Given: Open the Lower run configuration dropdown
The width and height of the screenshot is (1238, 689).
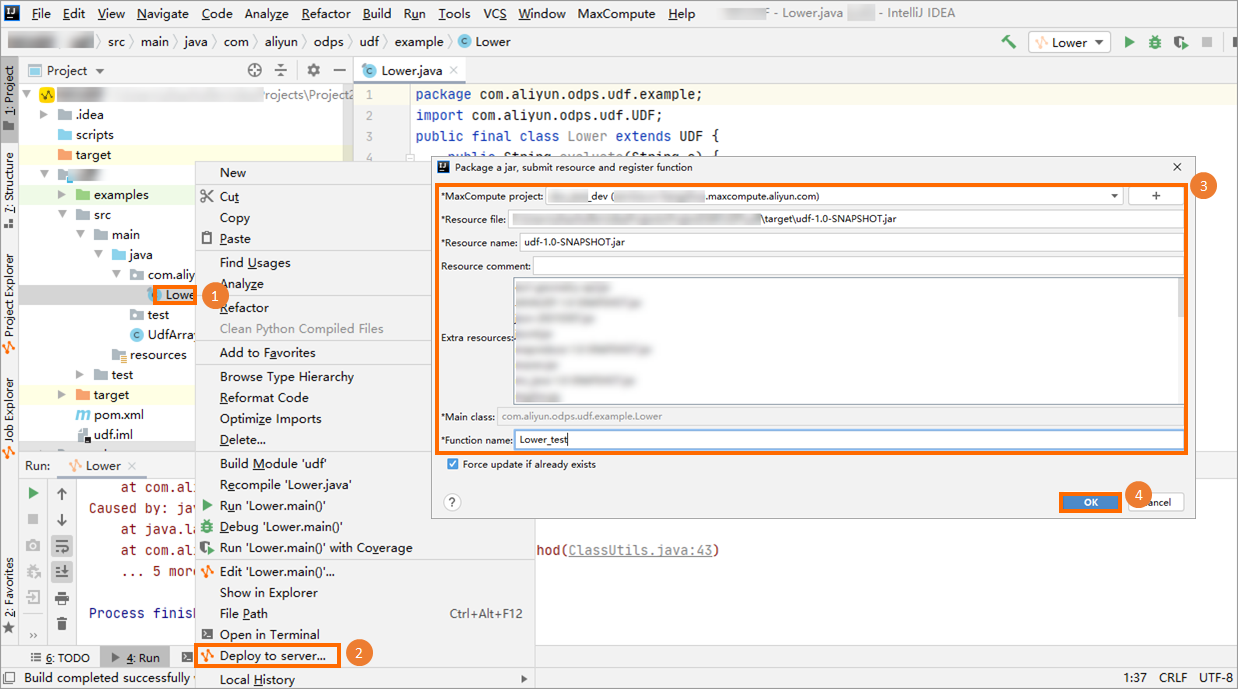Looking at the screenshot, I should tap(1069, 42).
